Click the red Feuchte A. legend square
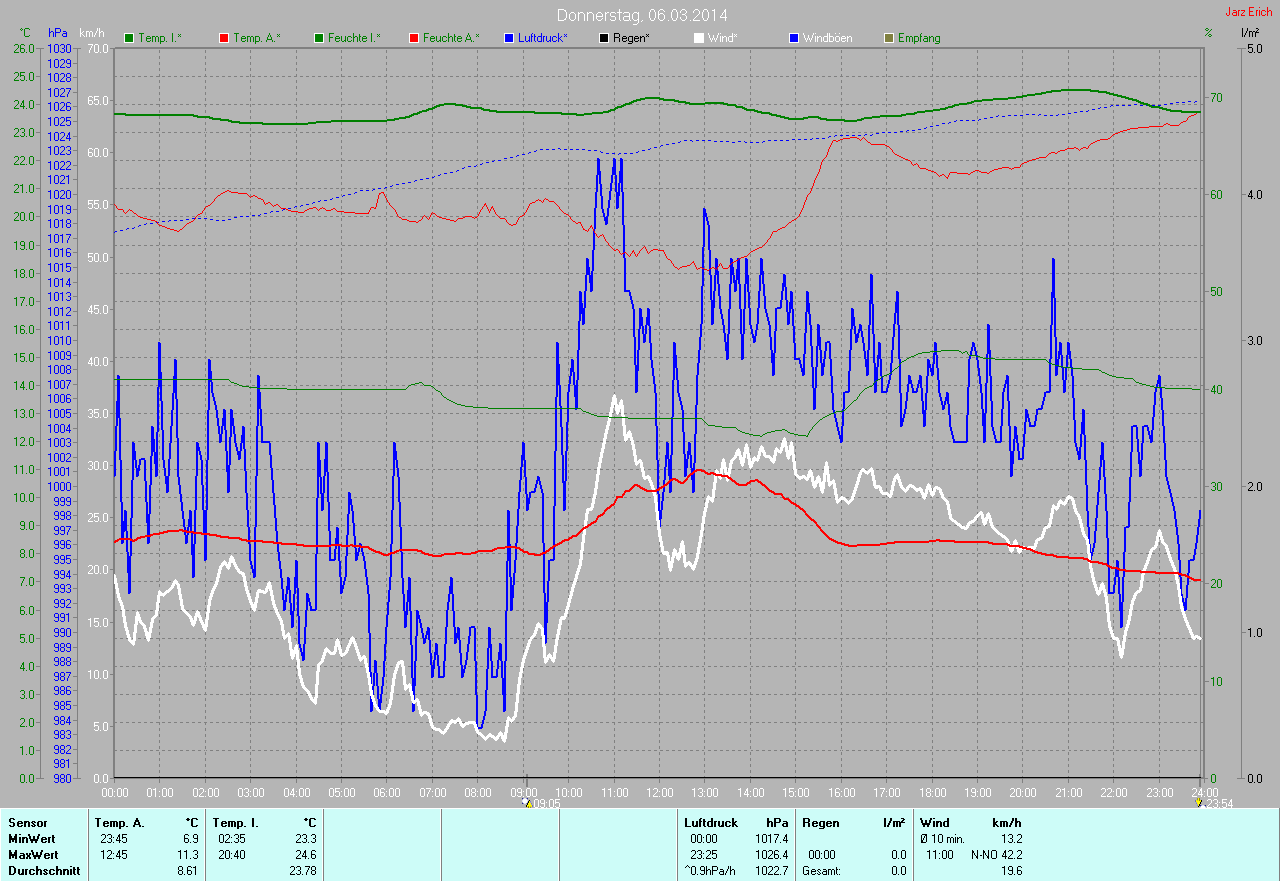Image resolution: width=1280 pixels, height=881 pixels. (x=413, y=38)
